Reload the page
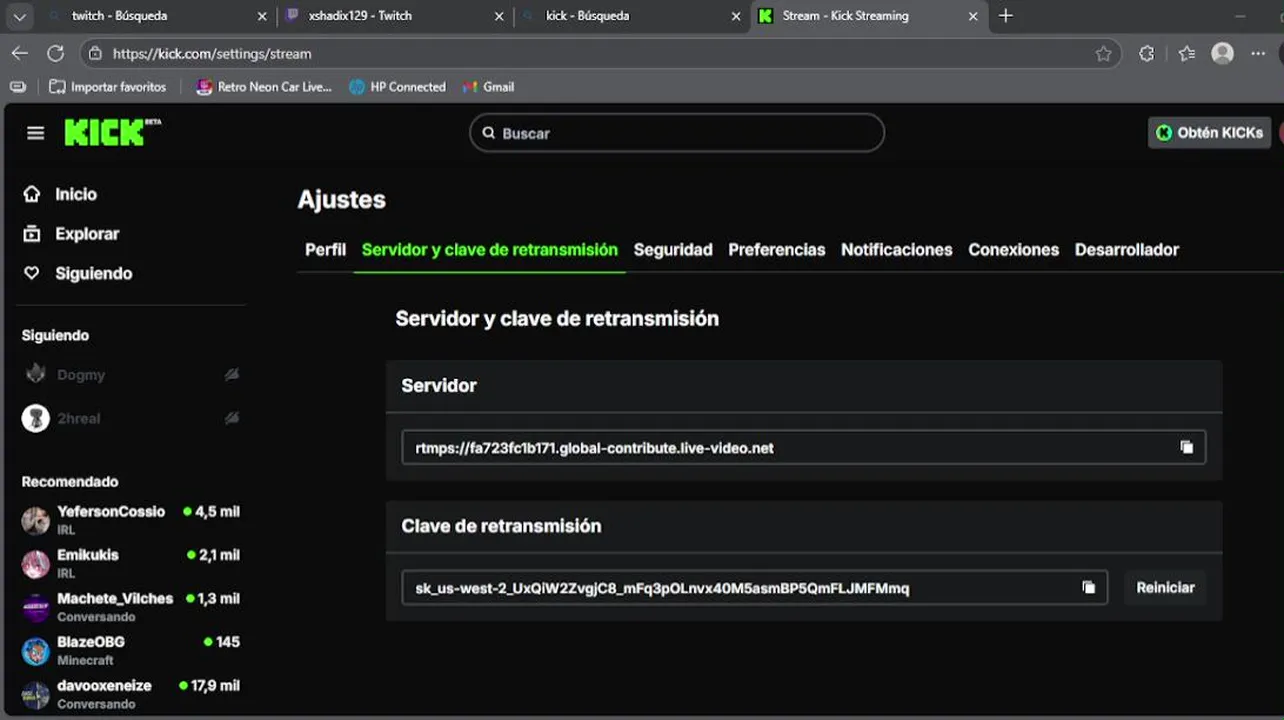The width and height of the screenshot is (1284, 720). 56,53
